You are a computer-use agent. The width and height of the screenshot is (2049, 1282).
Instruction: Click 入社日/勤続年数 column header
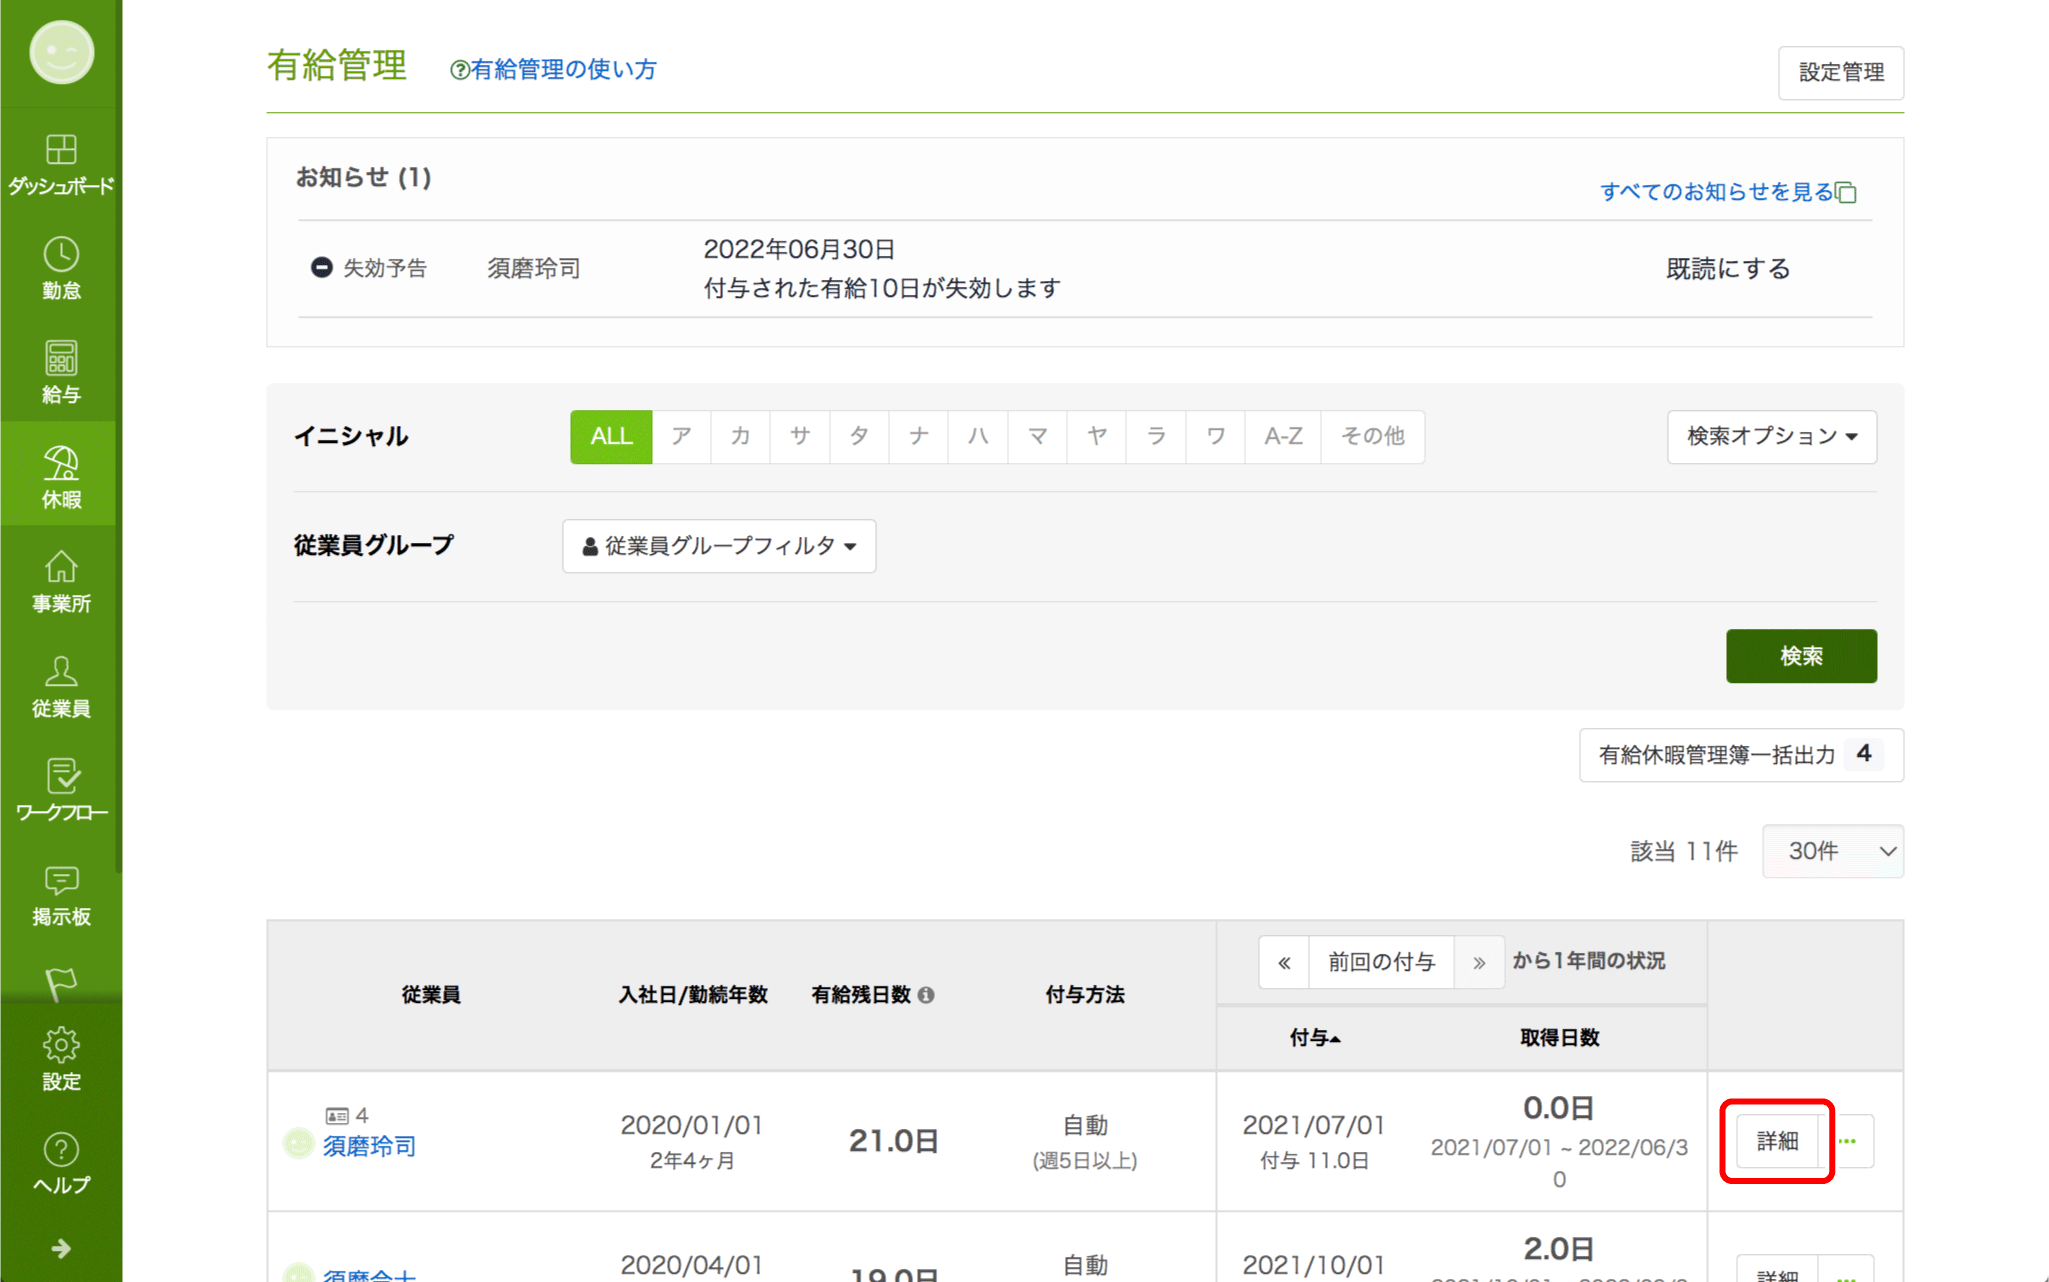coord(693,994)
